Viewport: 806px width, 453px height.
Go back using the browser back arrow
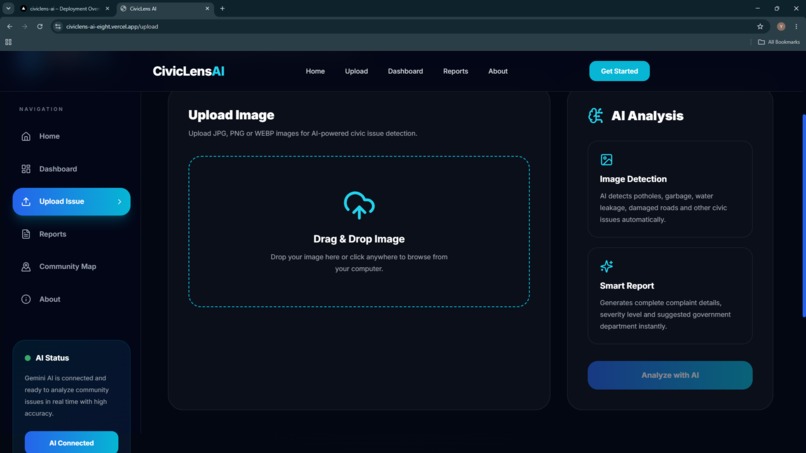[10, 26]
